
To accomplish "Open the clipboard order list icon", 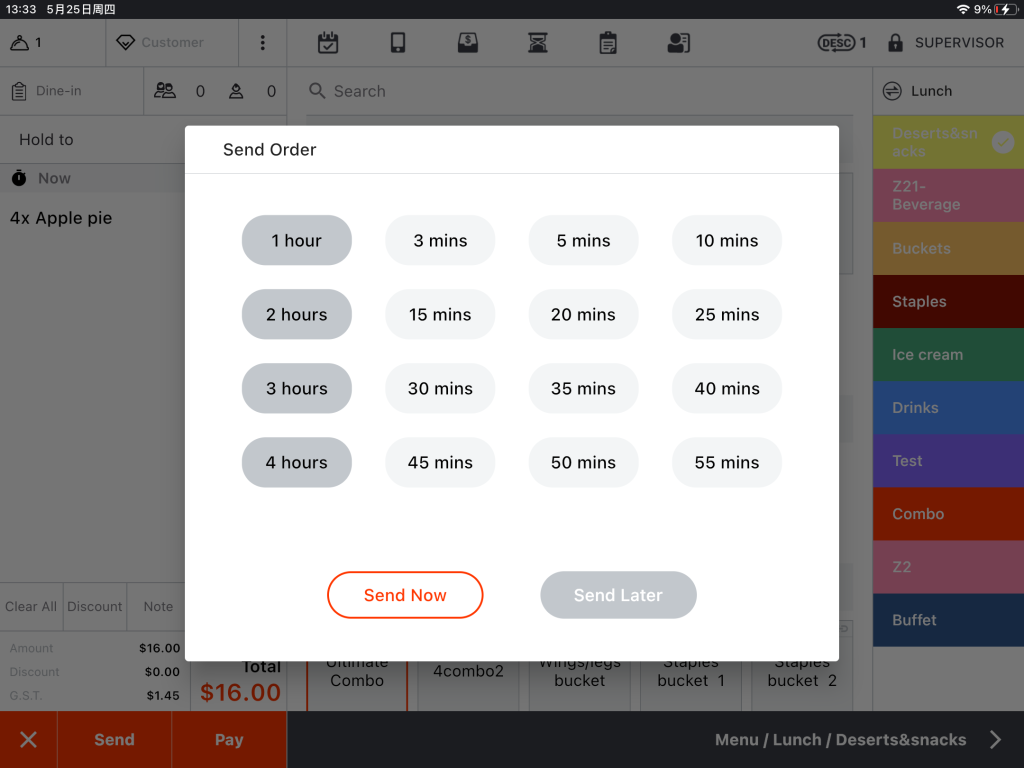I will click(608, 43).
